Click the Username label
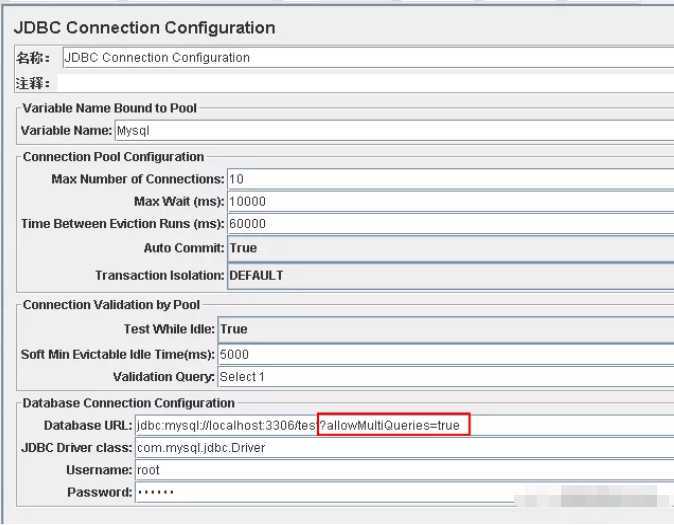Screen dimensions: 674x525 (99, 470)
